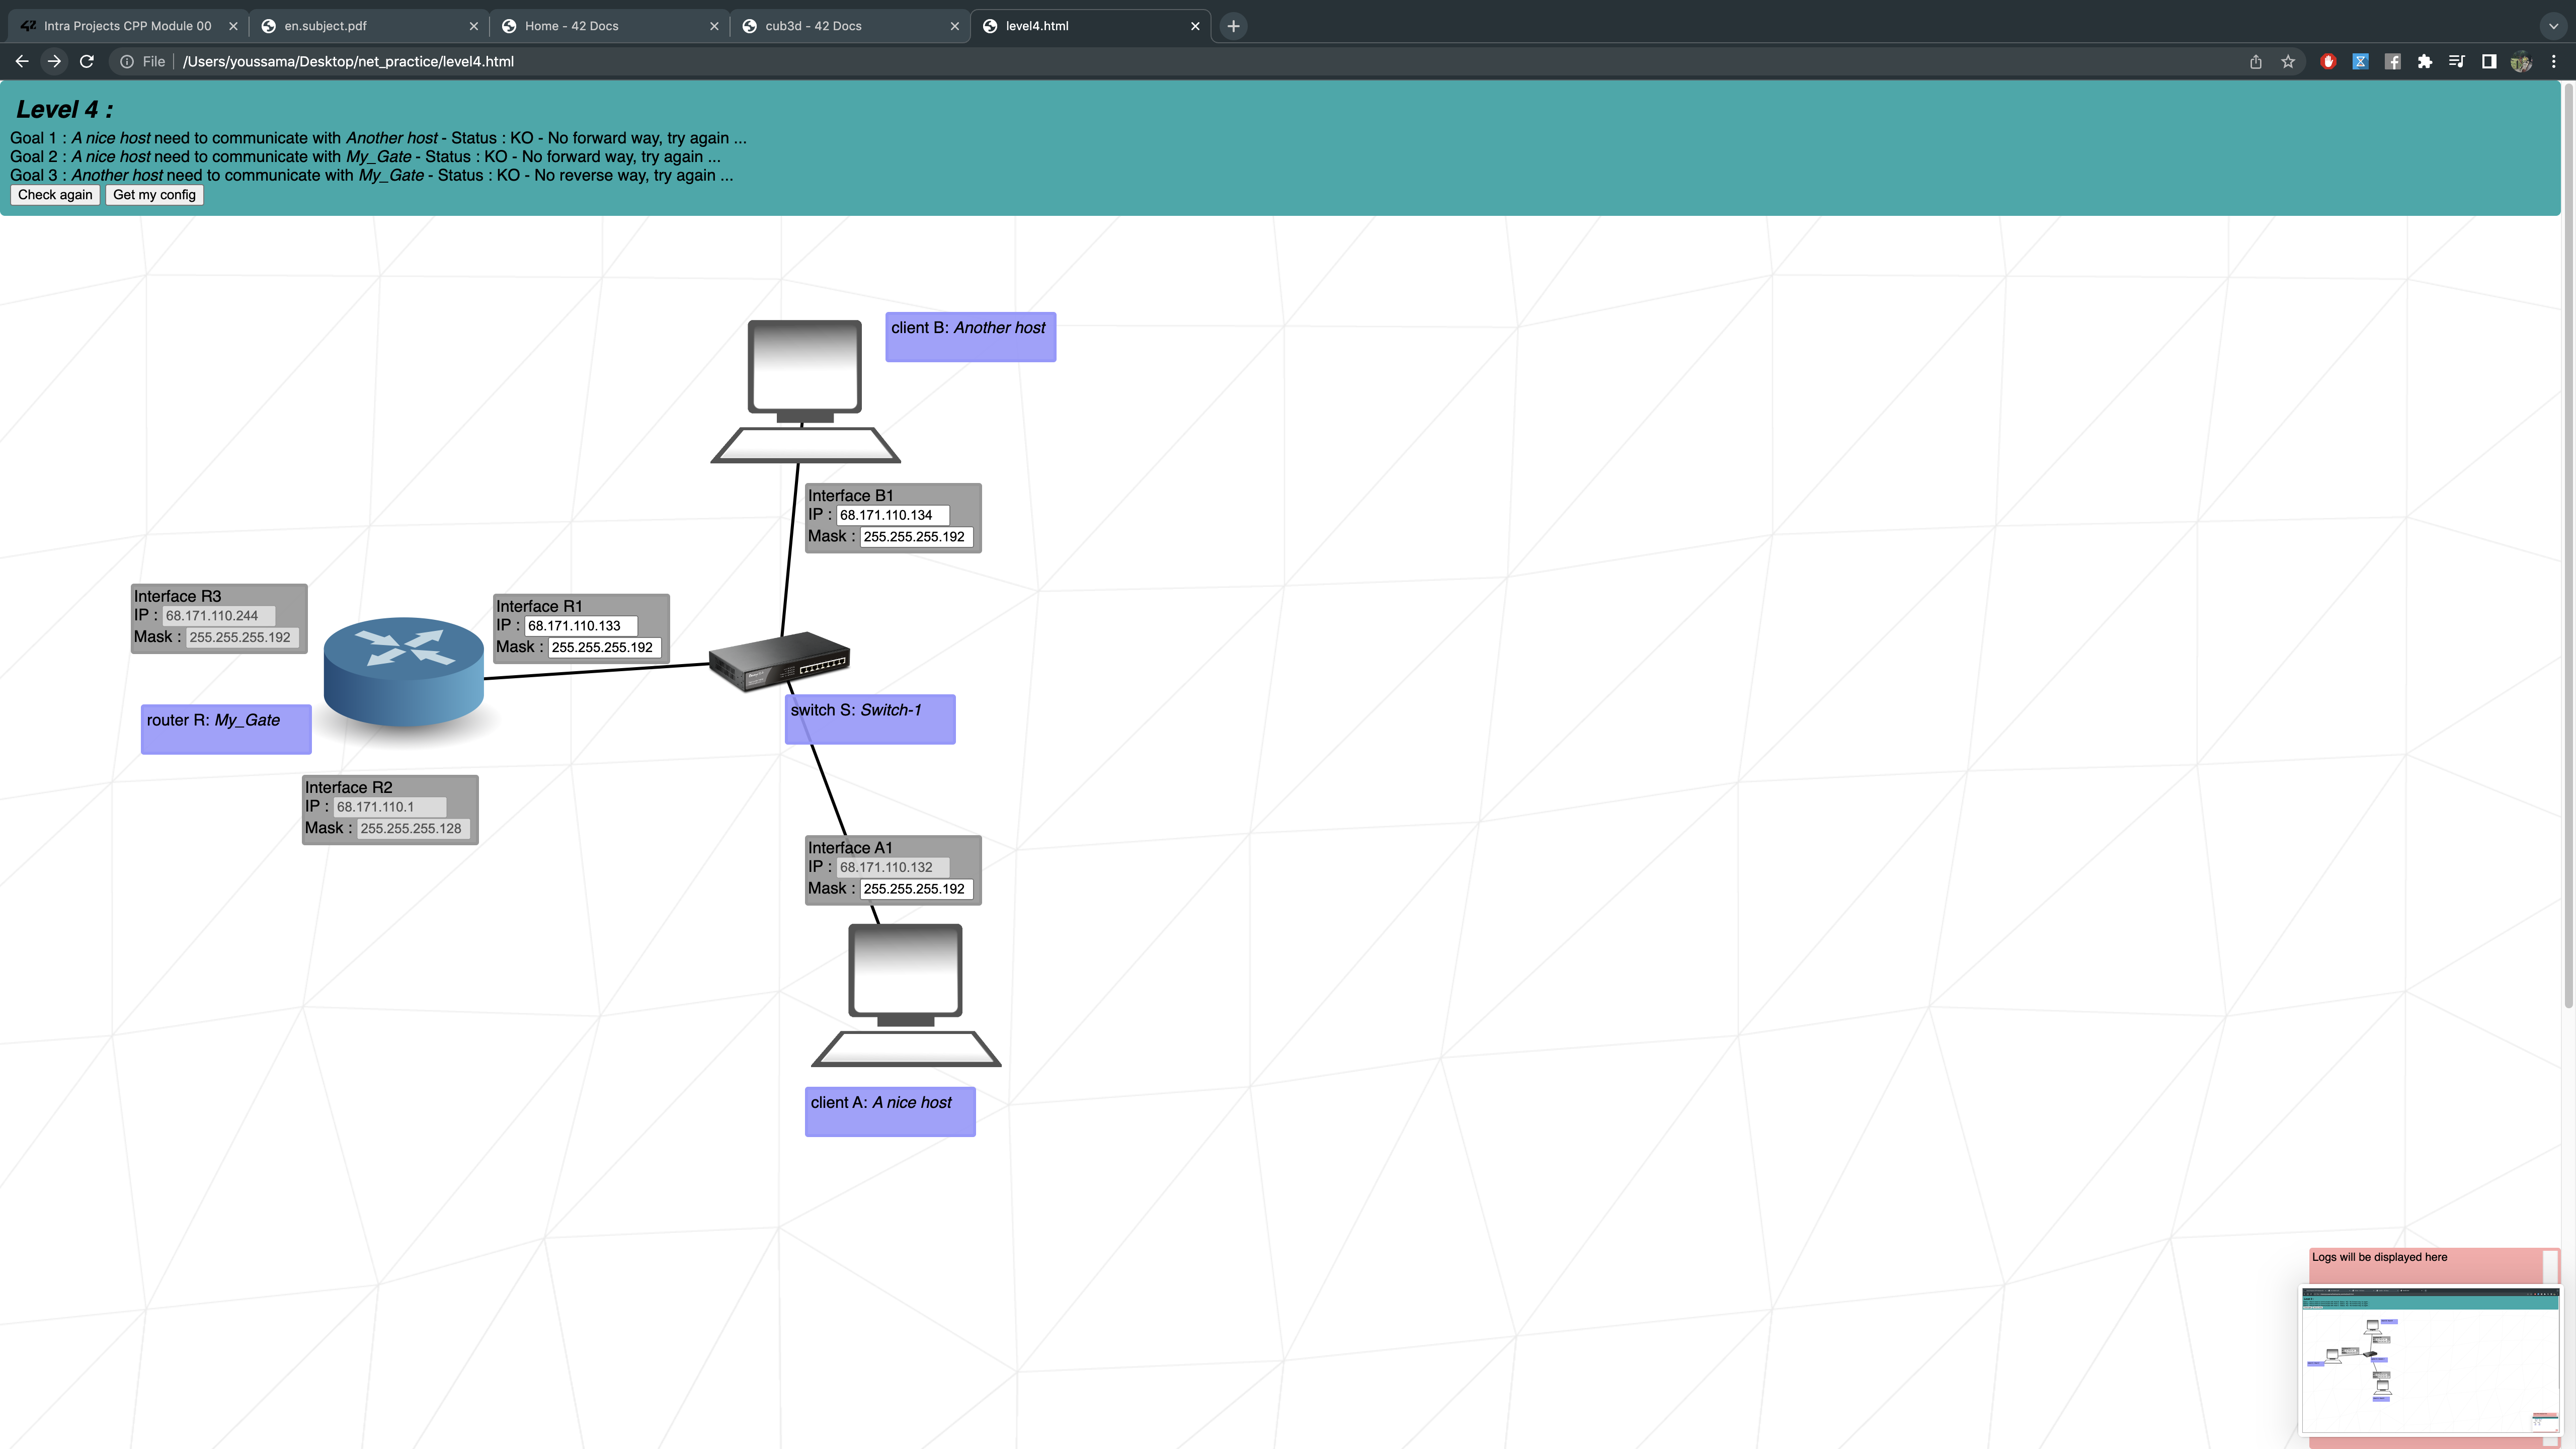Open a new browser tab

pyautogui.click(x=1233, y=26)
